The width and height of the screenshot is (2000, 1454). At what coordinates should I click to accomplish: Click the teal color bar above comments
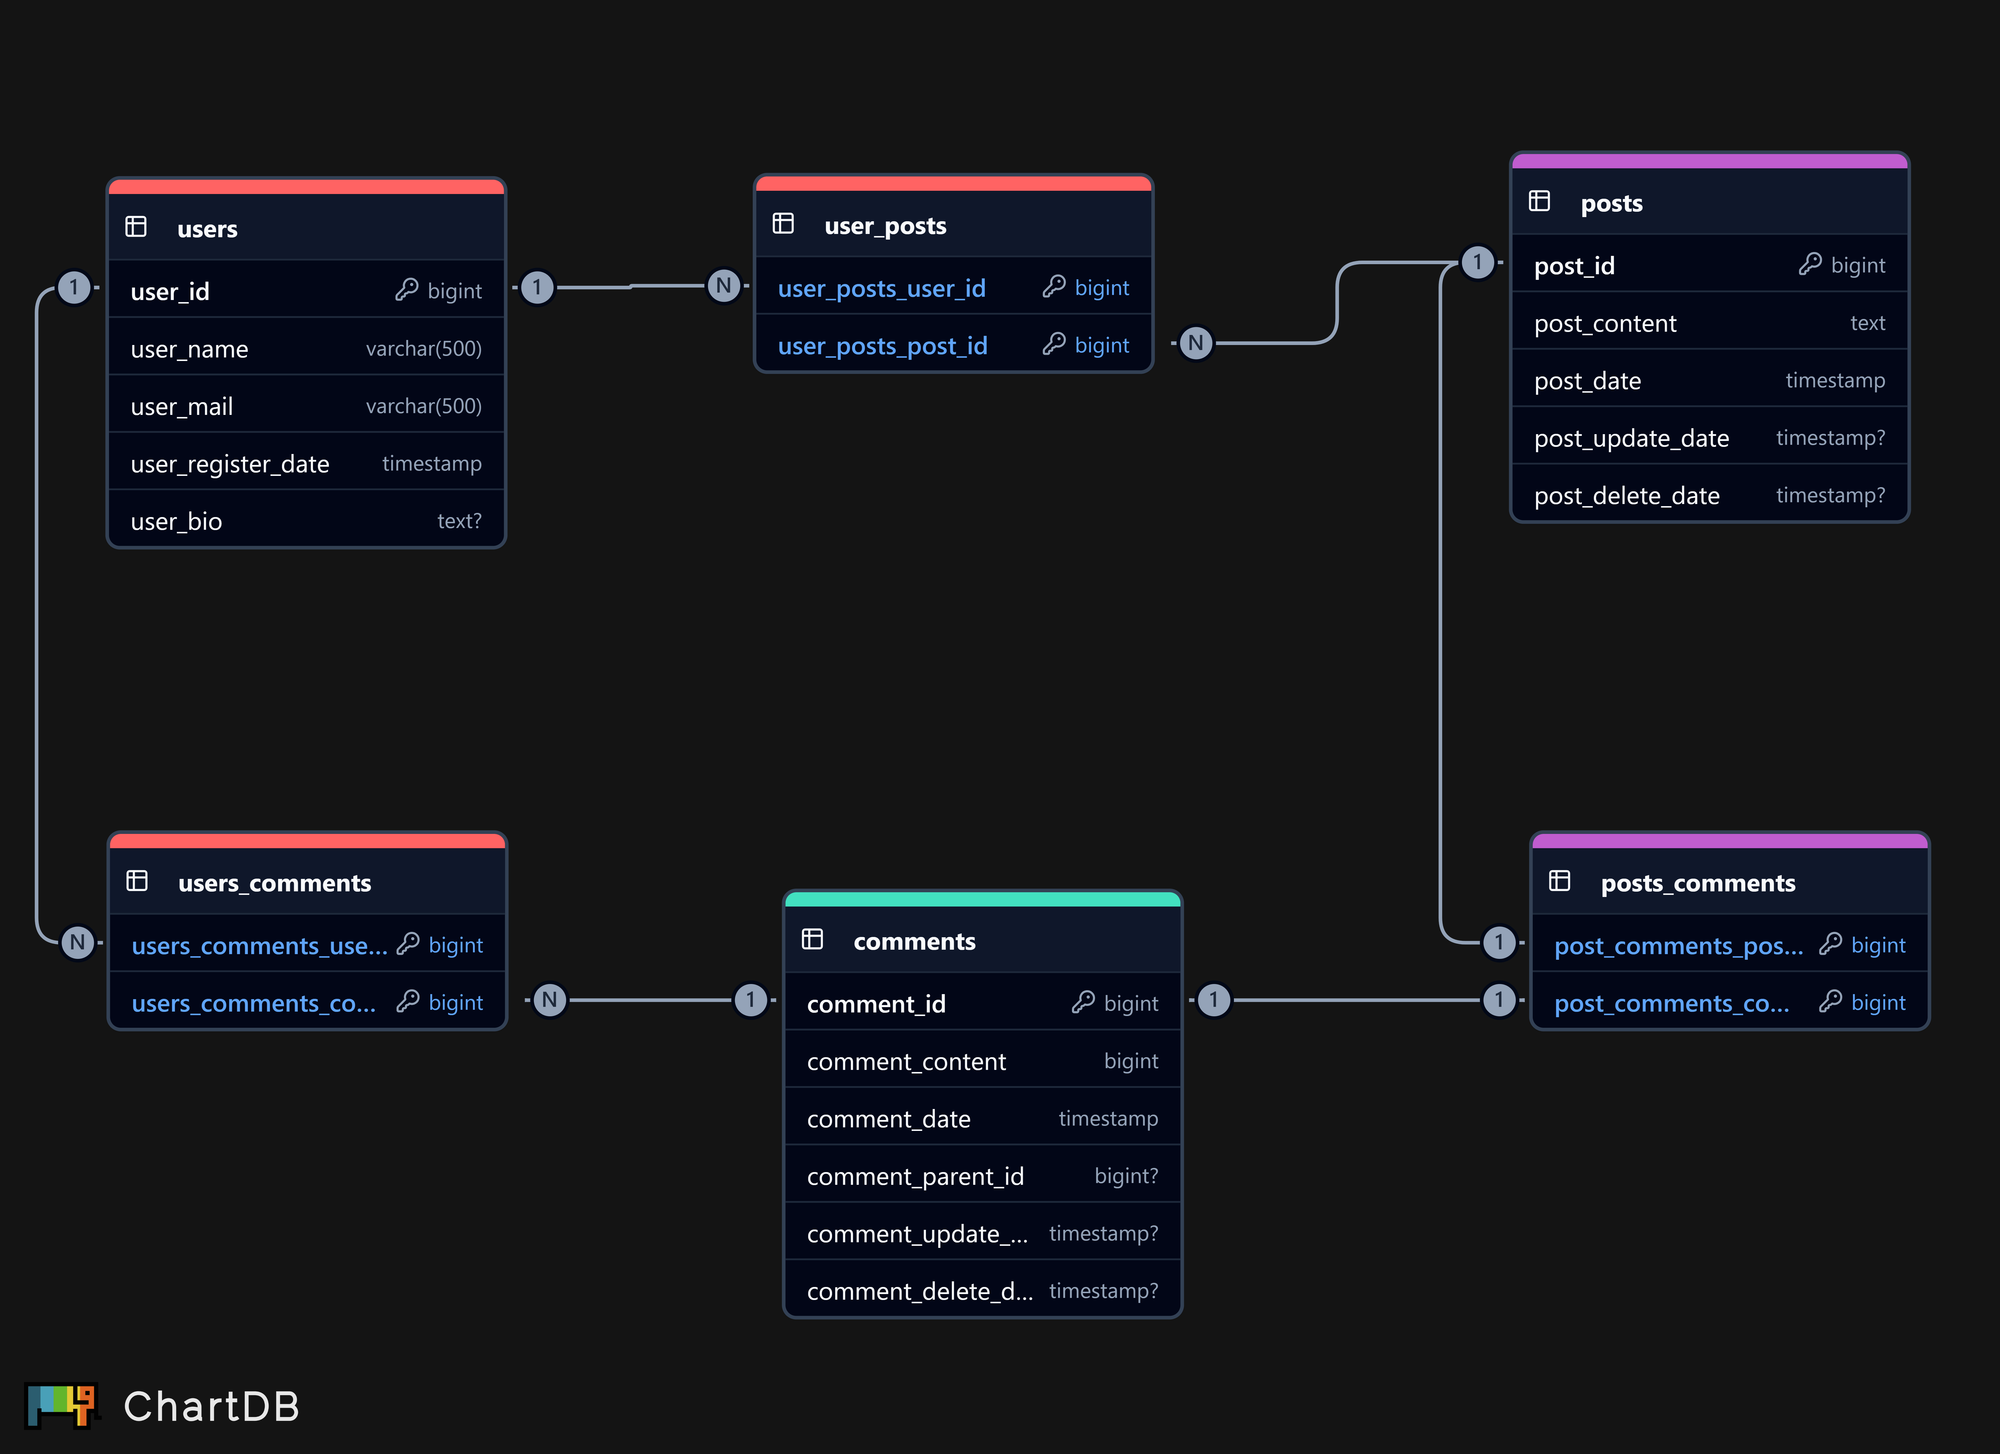(x=982, y=899)
